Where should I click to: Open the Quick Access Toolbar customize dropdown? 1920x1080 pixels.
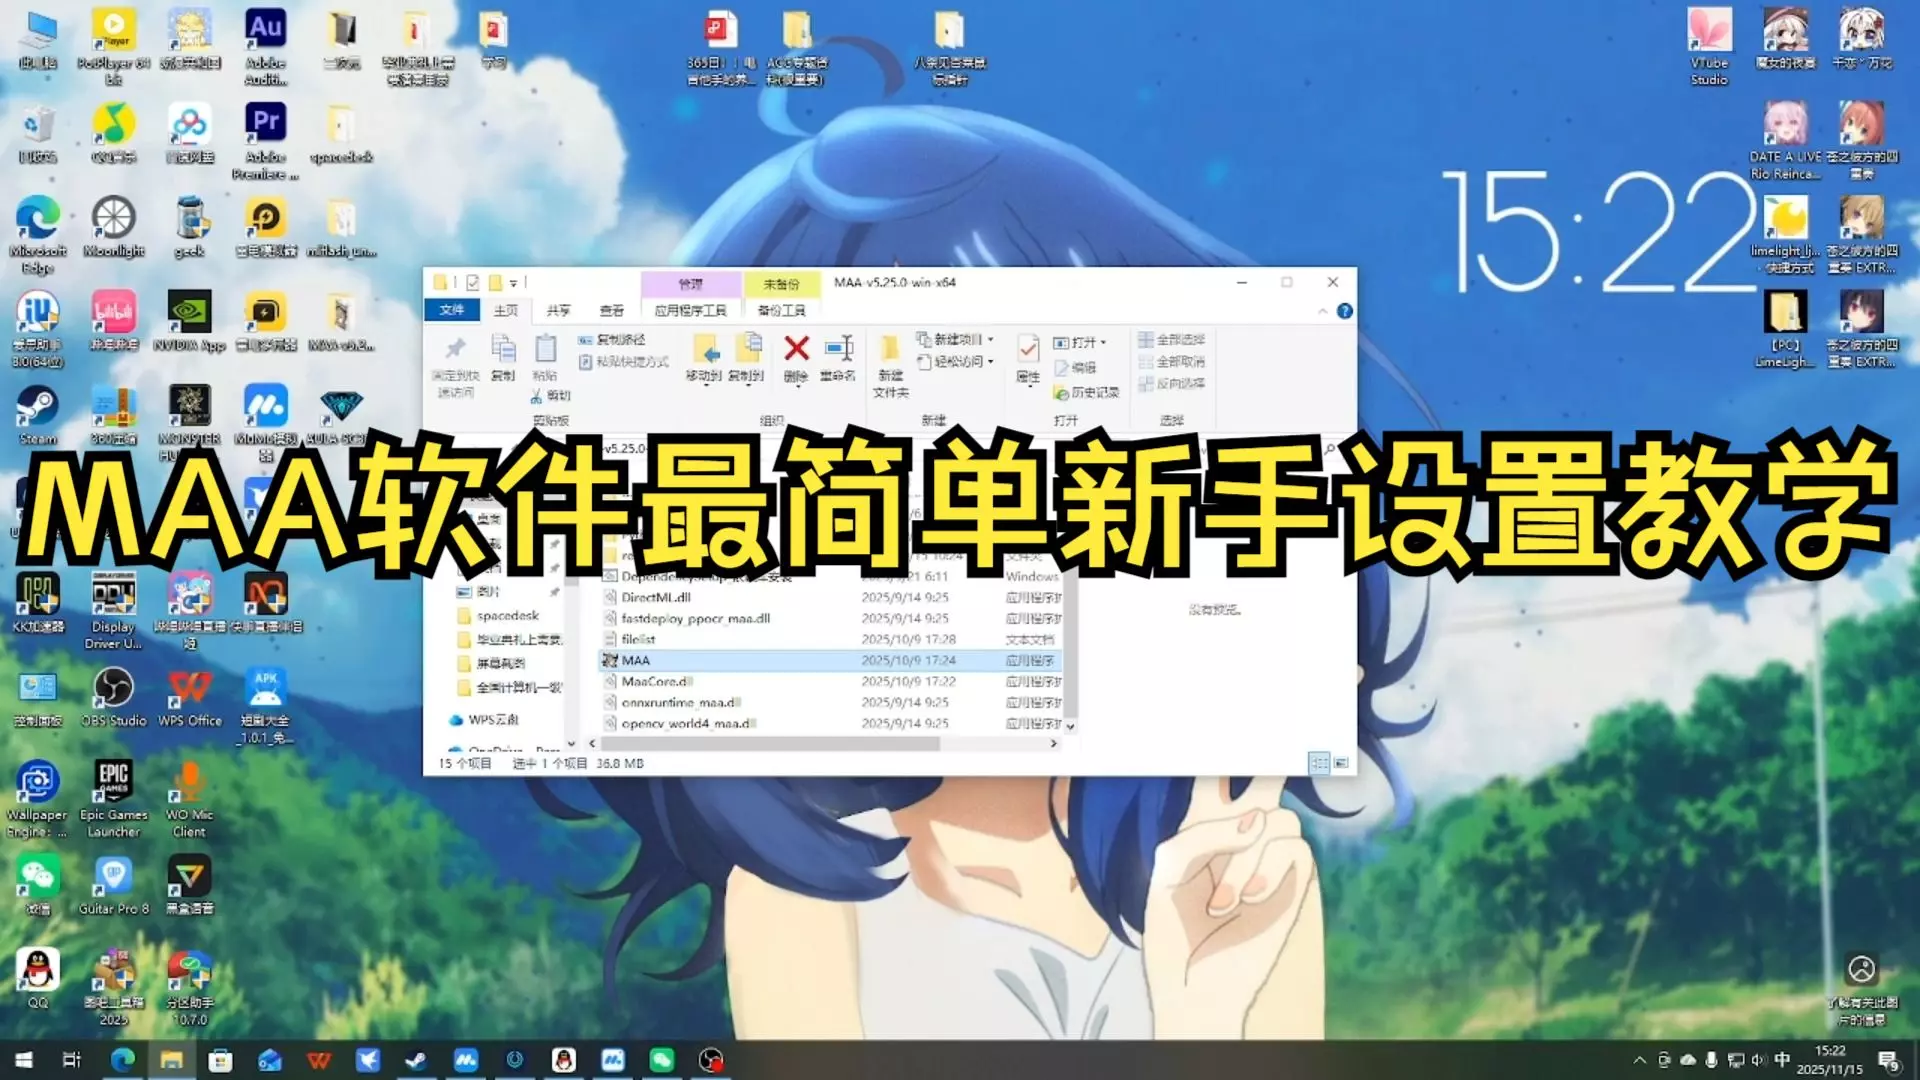coord(514,283)
